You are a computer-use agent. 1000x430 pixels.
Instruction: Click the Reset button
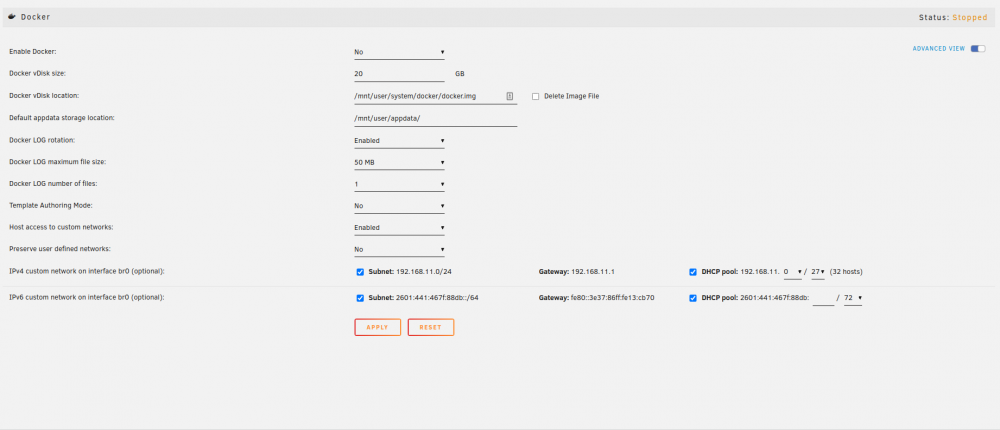(430, 327)
